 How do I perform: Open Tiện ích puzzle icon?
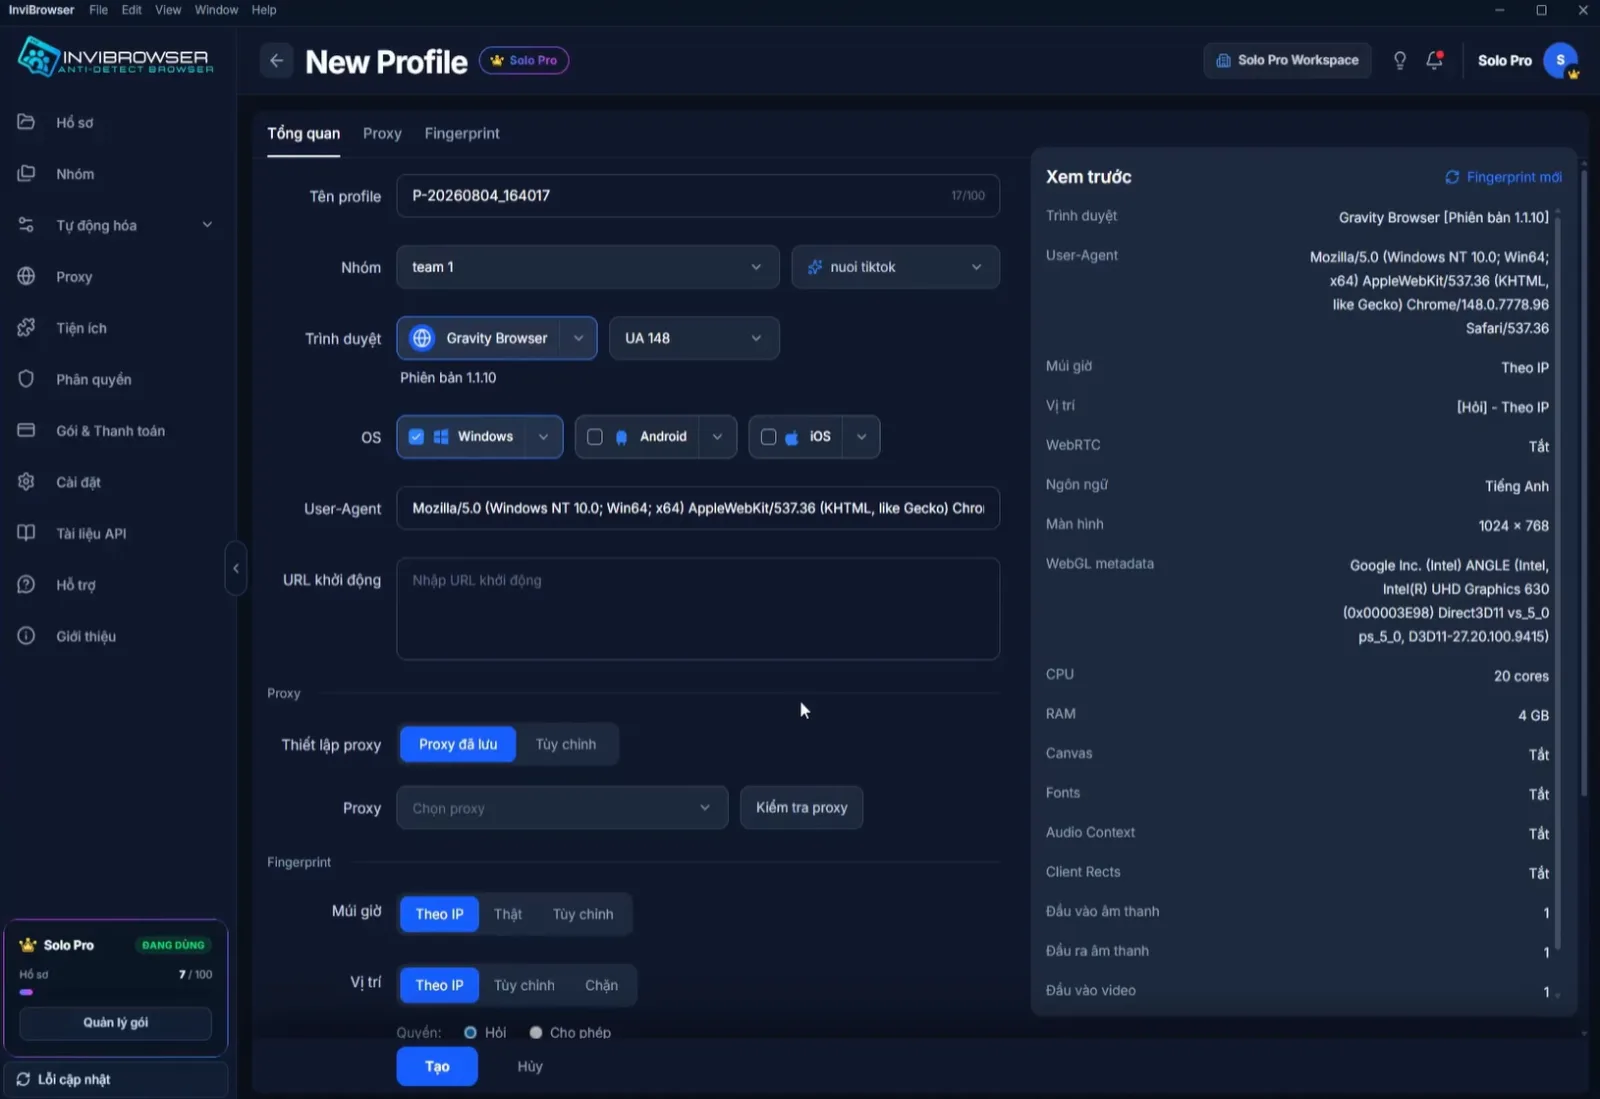[26, 328]
